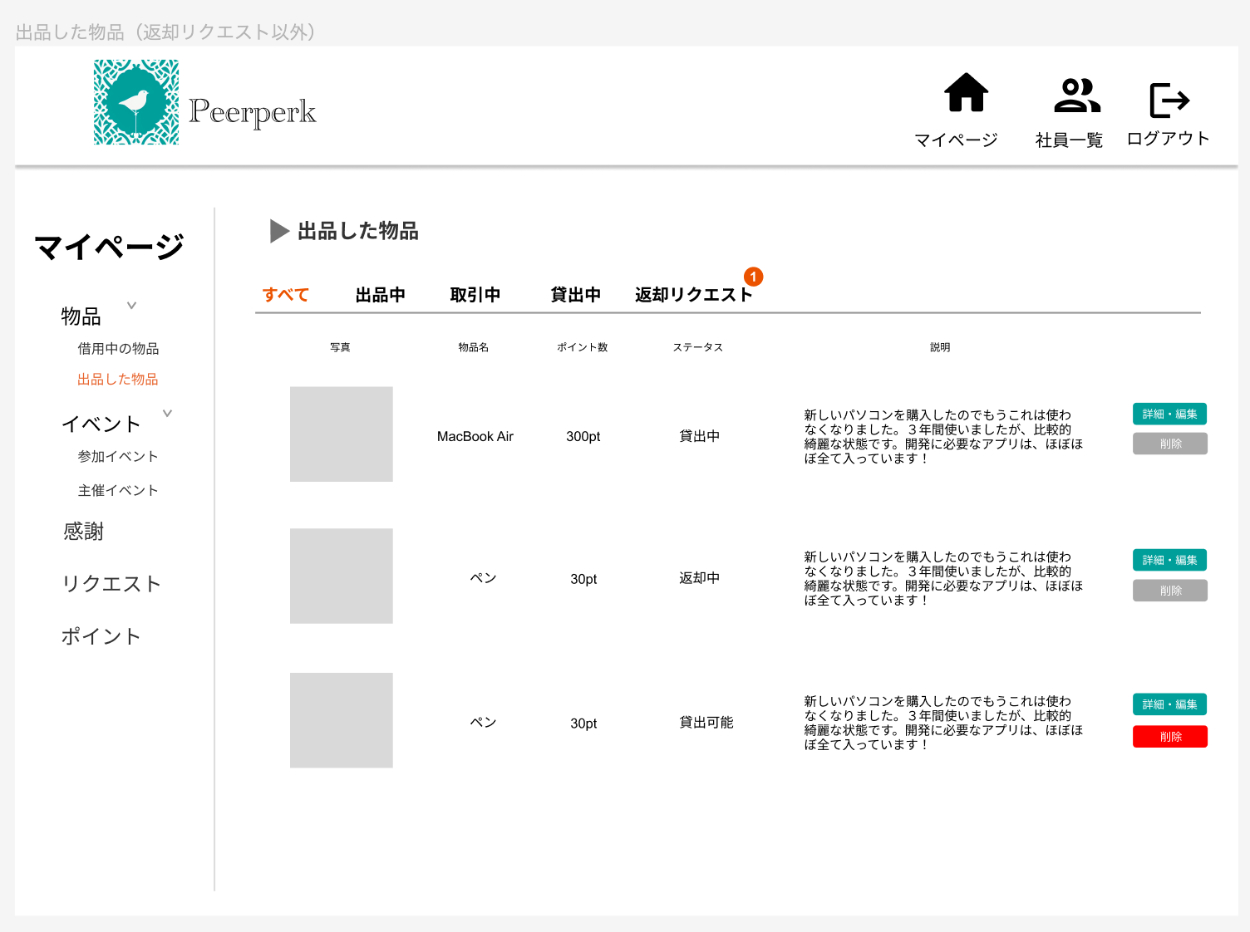Open 参加イベント in the sidebar
Viewport: 1250px width, 932px height.
click(x=118, y=457)
